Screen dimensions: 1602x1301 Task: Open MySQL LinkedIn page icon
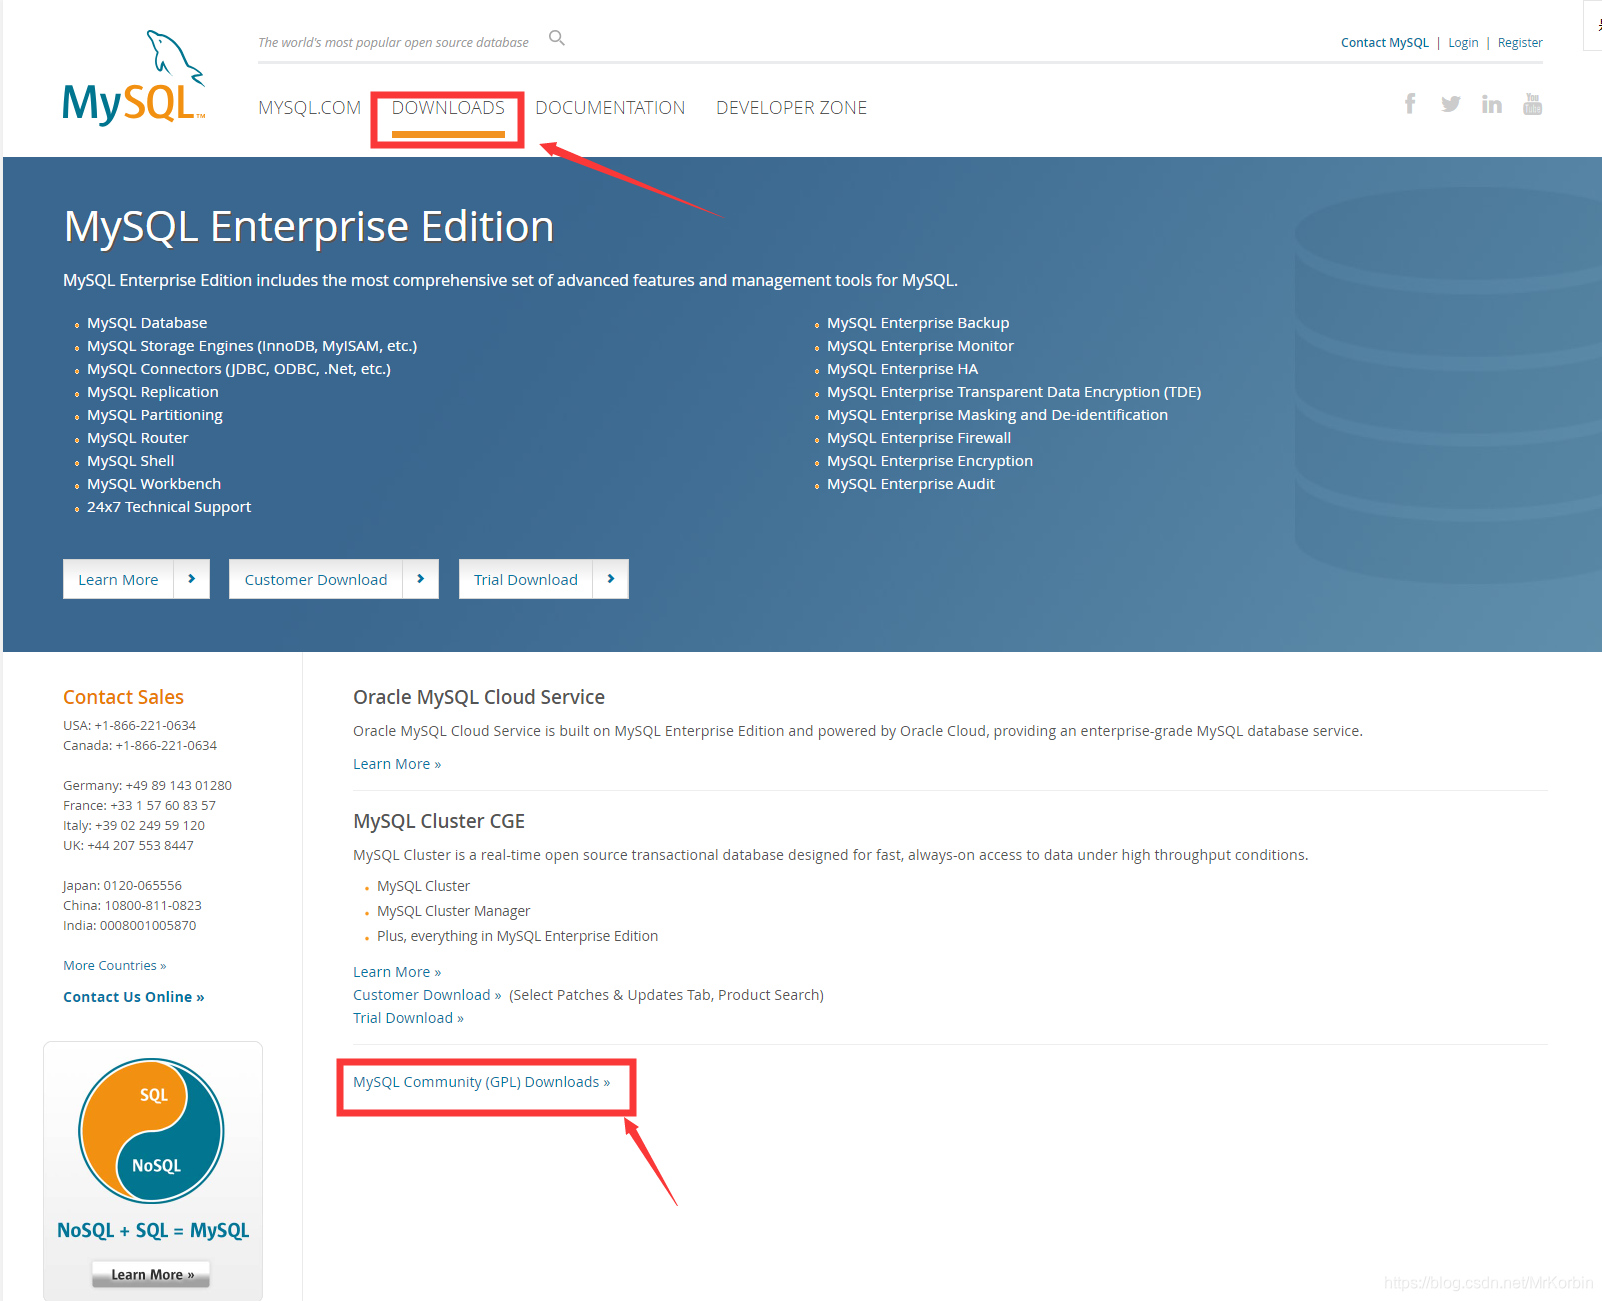click(x=1491, y=104)
